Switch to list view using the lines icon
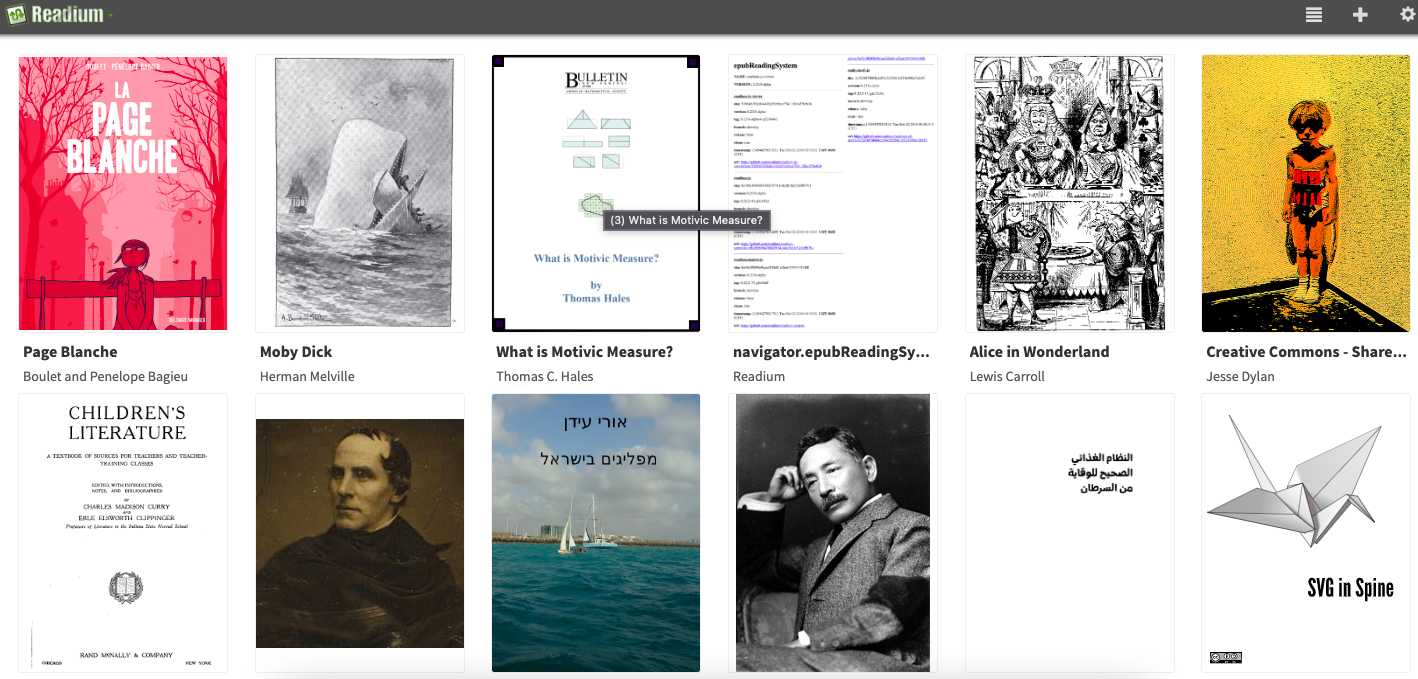 tap(1313, 15)
